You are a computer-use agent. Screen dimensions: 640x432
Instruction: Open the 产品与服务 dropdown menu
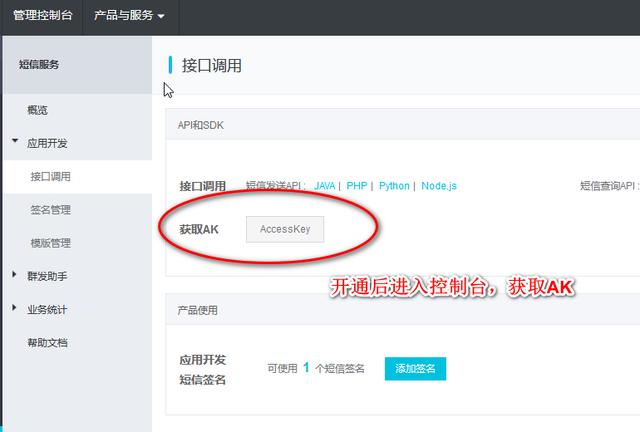(x=129, y=17)
